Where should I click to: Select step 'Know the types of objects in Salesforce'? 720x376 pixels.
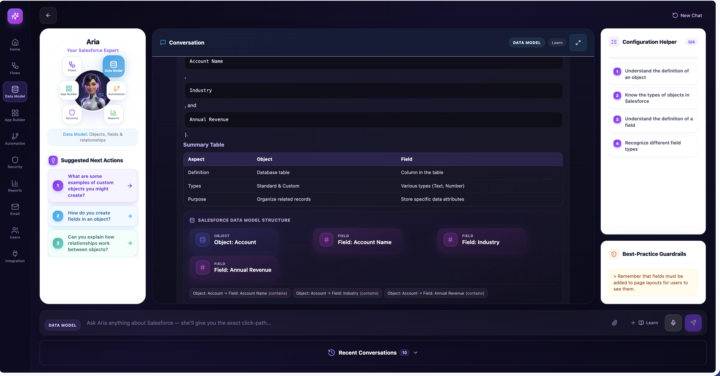pyautogui.click(x=653, y=98)
